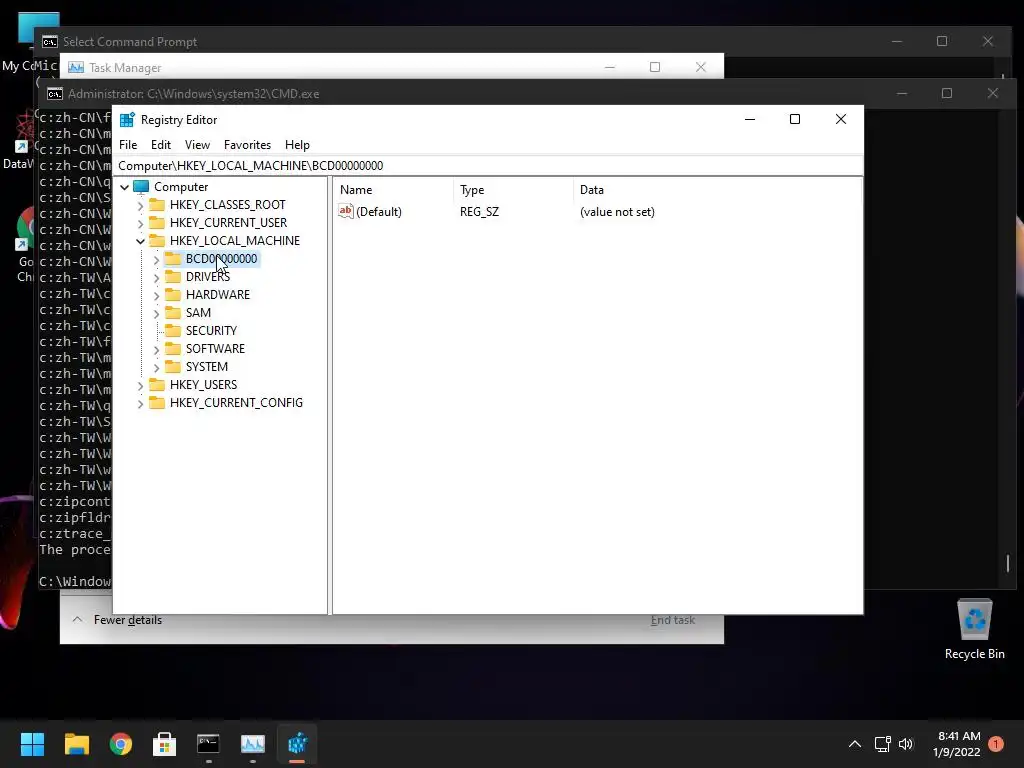Click the Select Command Prompt window icon

pos(50,42)
